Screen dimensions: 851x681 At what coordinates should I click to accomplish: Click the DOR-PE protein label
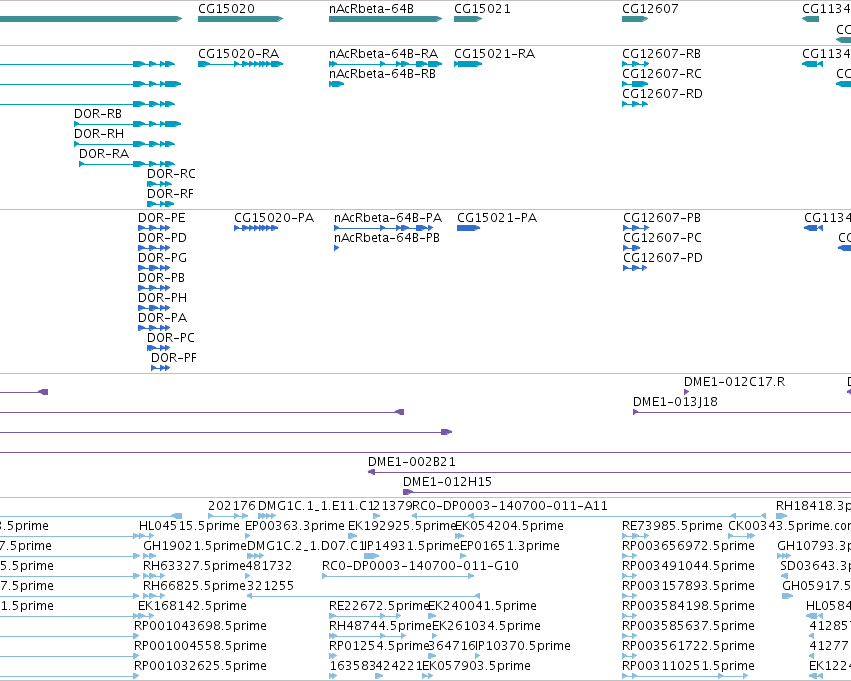tap(162, 218)
